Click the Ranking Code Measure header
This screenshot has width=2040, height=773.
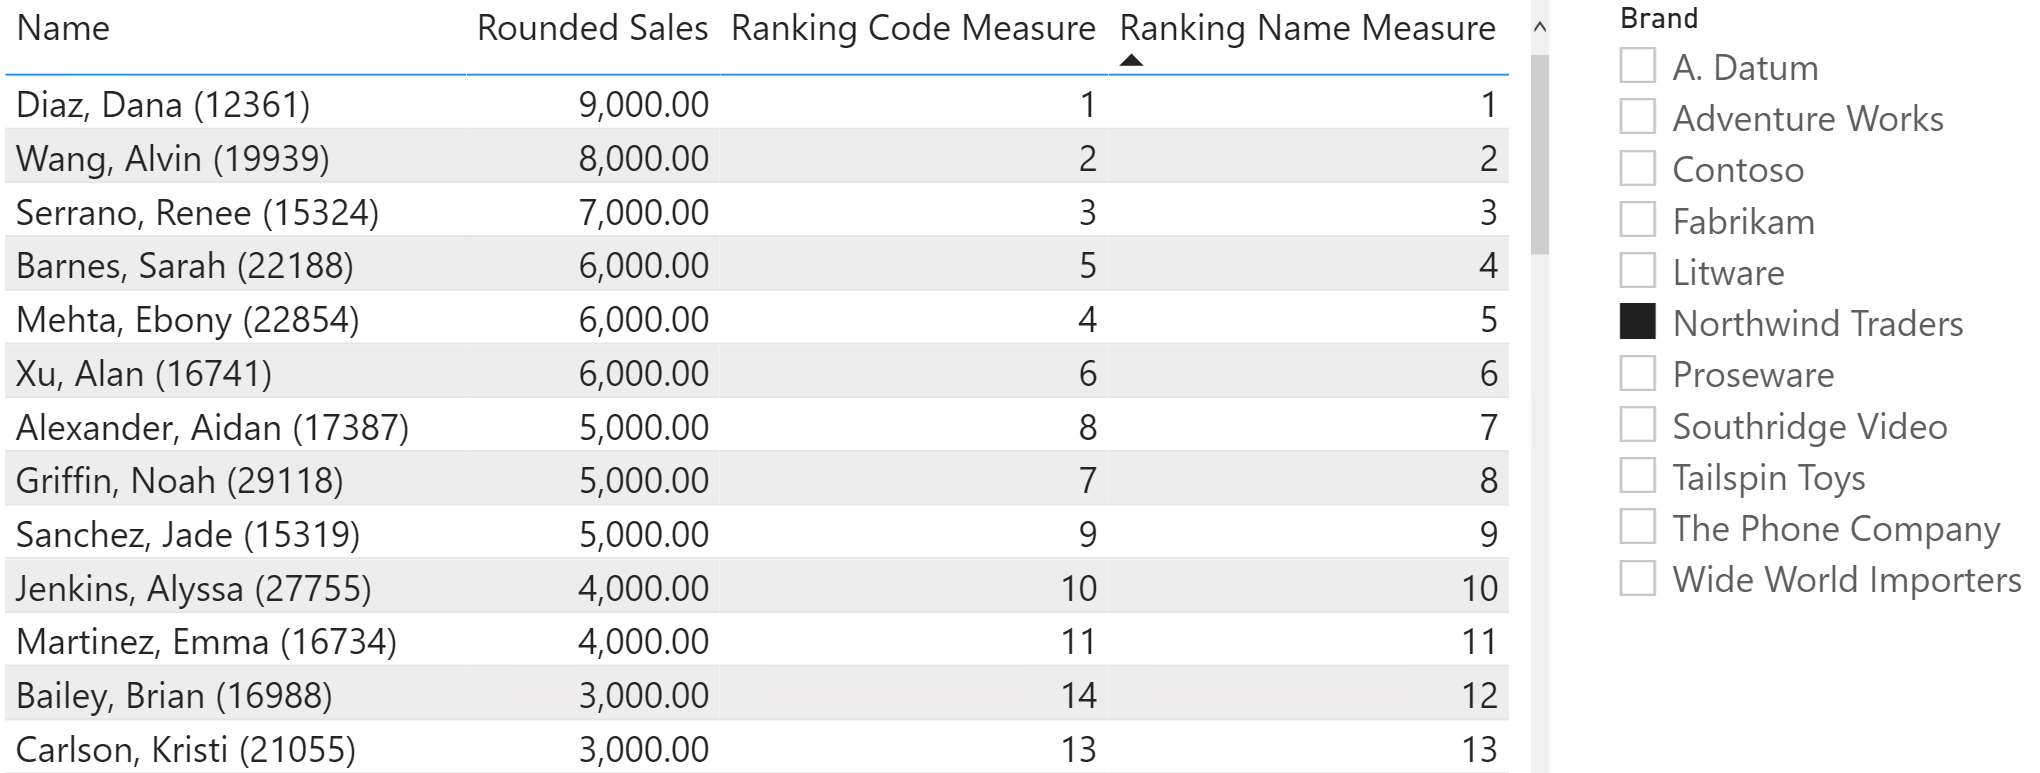coord(913,28)
